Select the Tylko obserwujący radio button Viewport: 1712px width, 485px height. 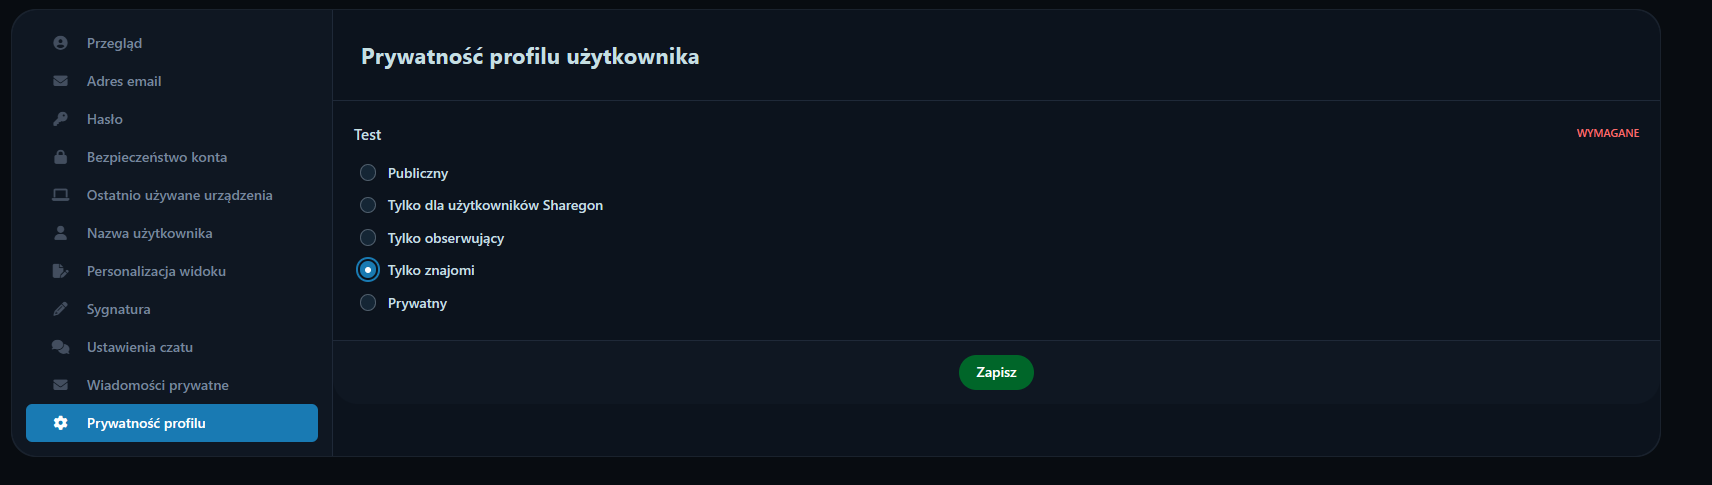click(368, 238)
